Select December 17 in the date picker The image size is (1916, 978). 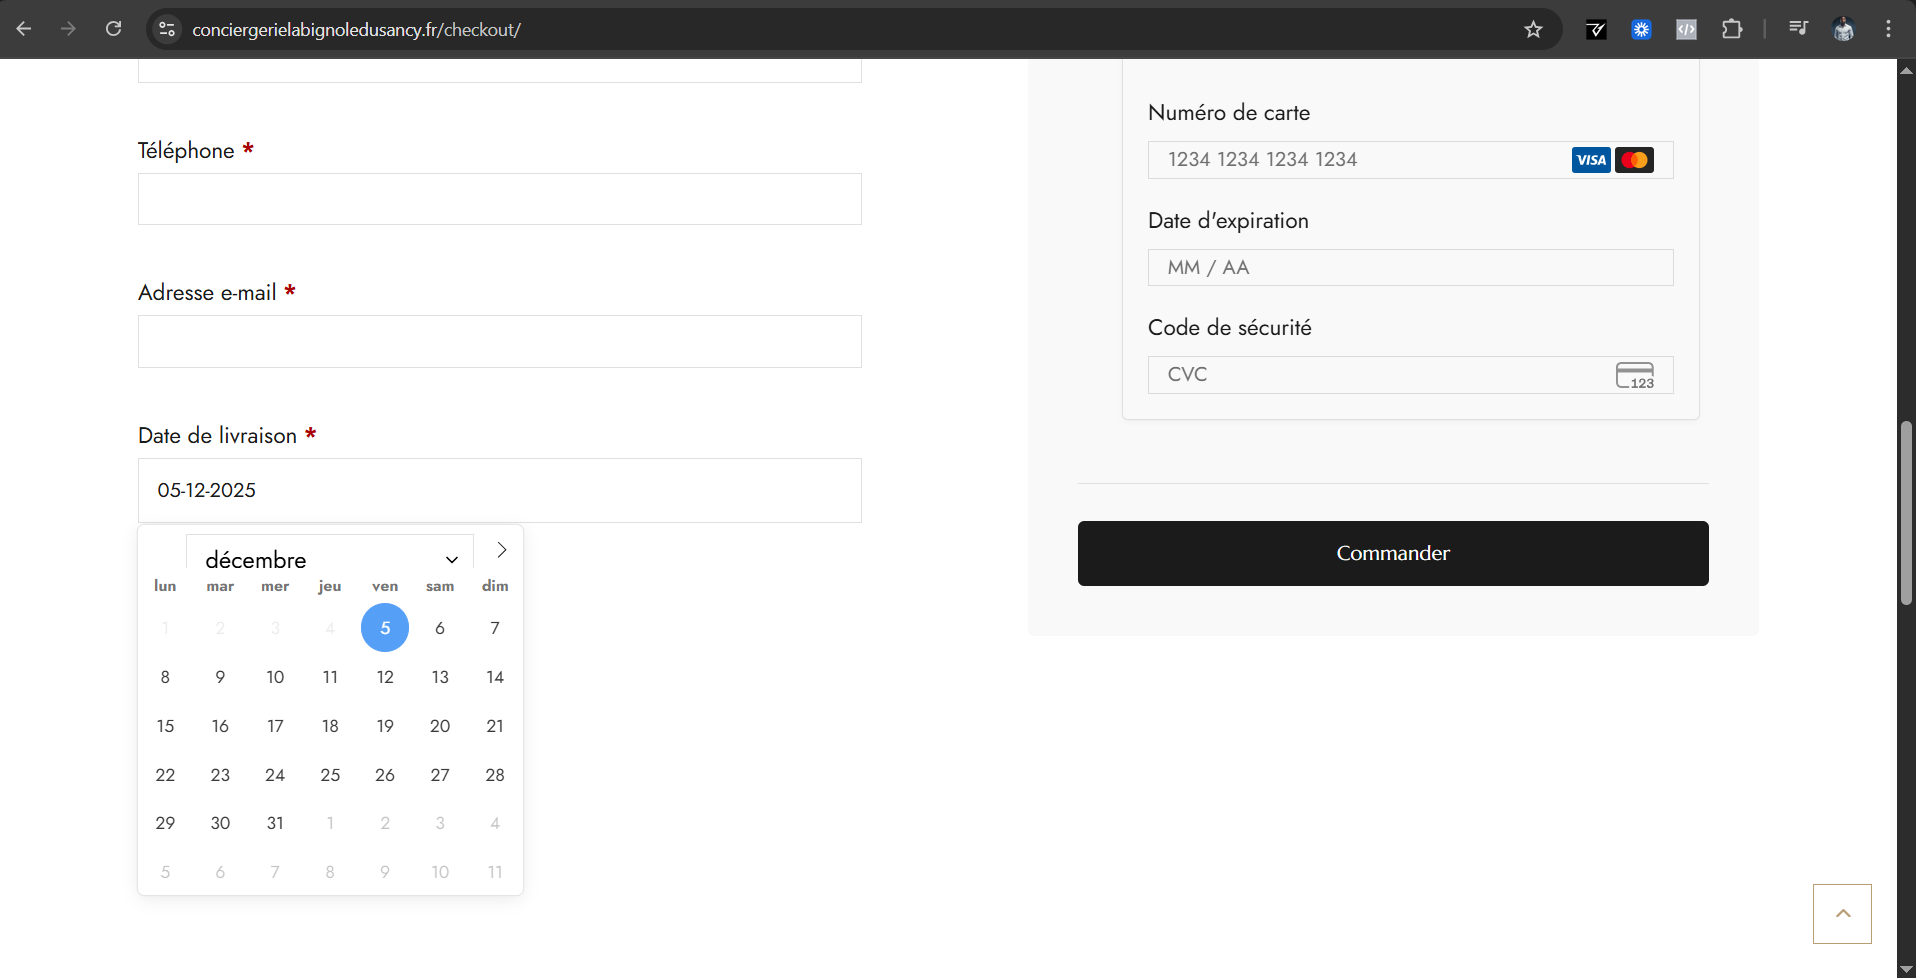275,726
